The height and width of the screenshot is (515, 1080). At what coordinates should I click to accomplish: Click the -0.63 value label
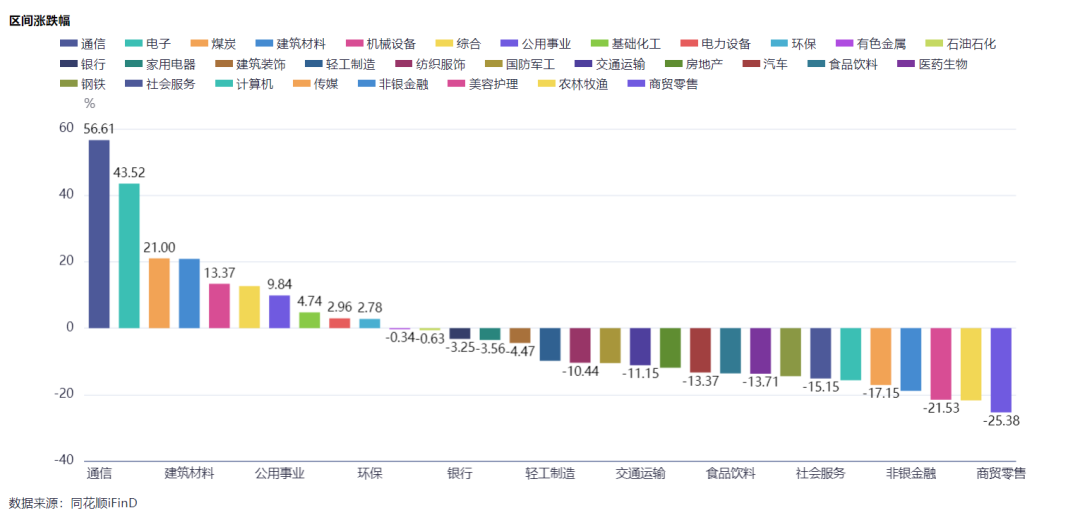(x=430, y=337)
